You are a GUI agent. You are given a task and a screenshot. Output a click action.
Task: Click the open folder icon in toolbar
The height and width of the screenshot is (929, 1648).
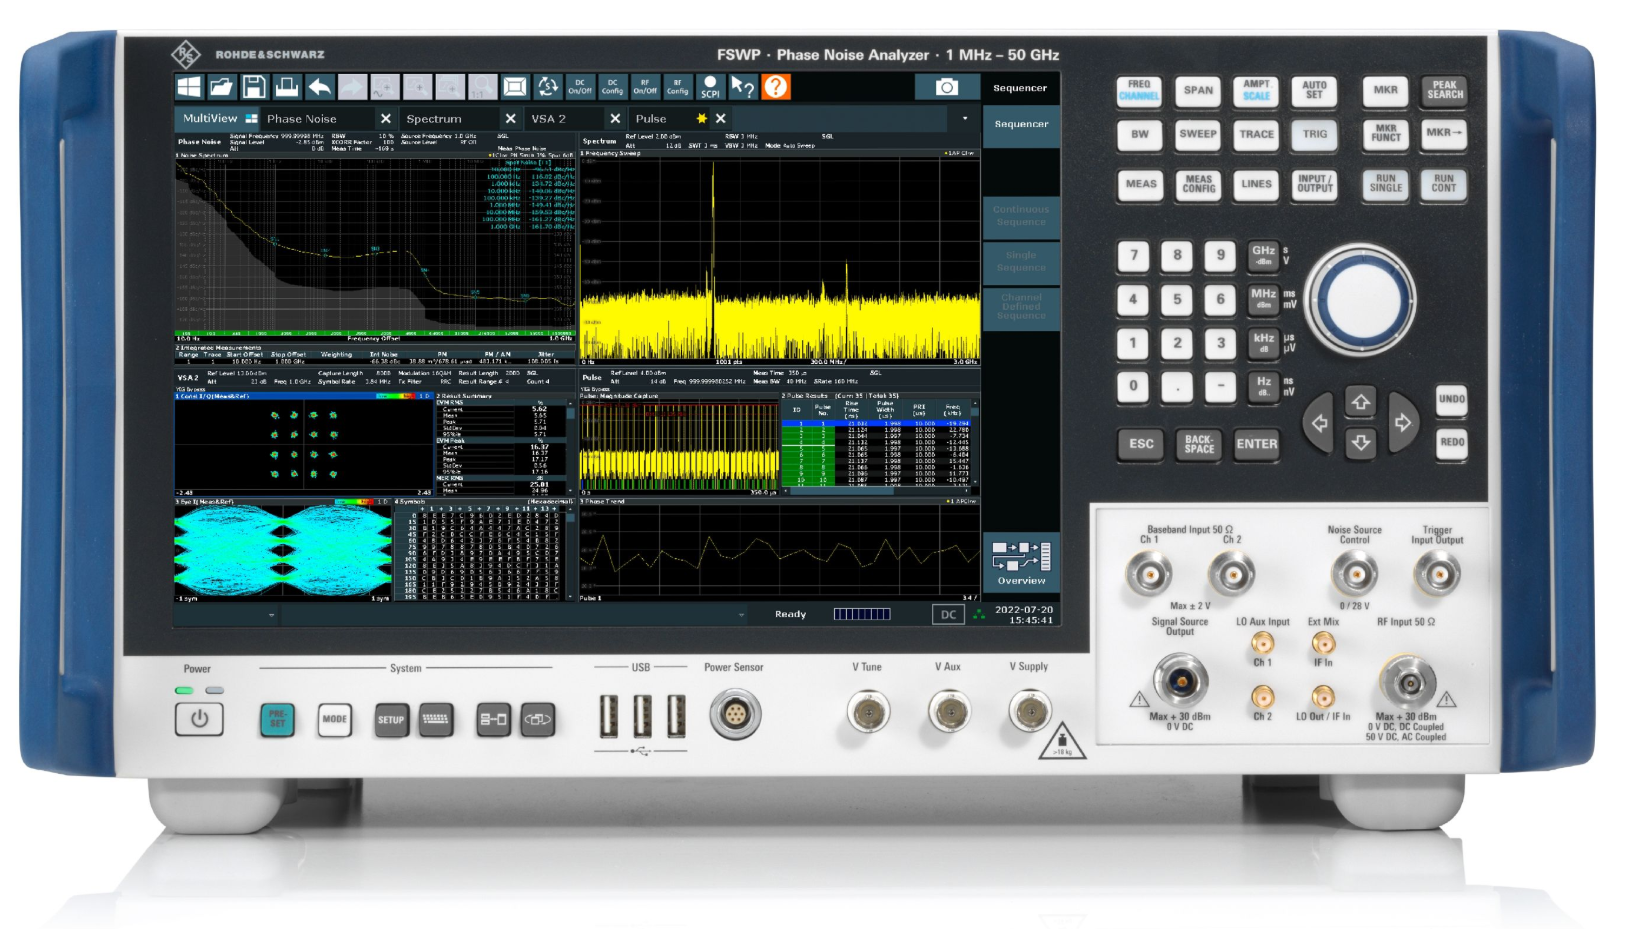(x=221, y=88)
